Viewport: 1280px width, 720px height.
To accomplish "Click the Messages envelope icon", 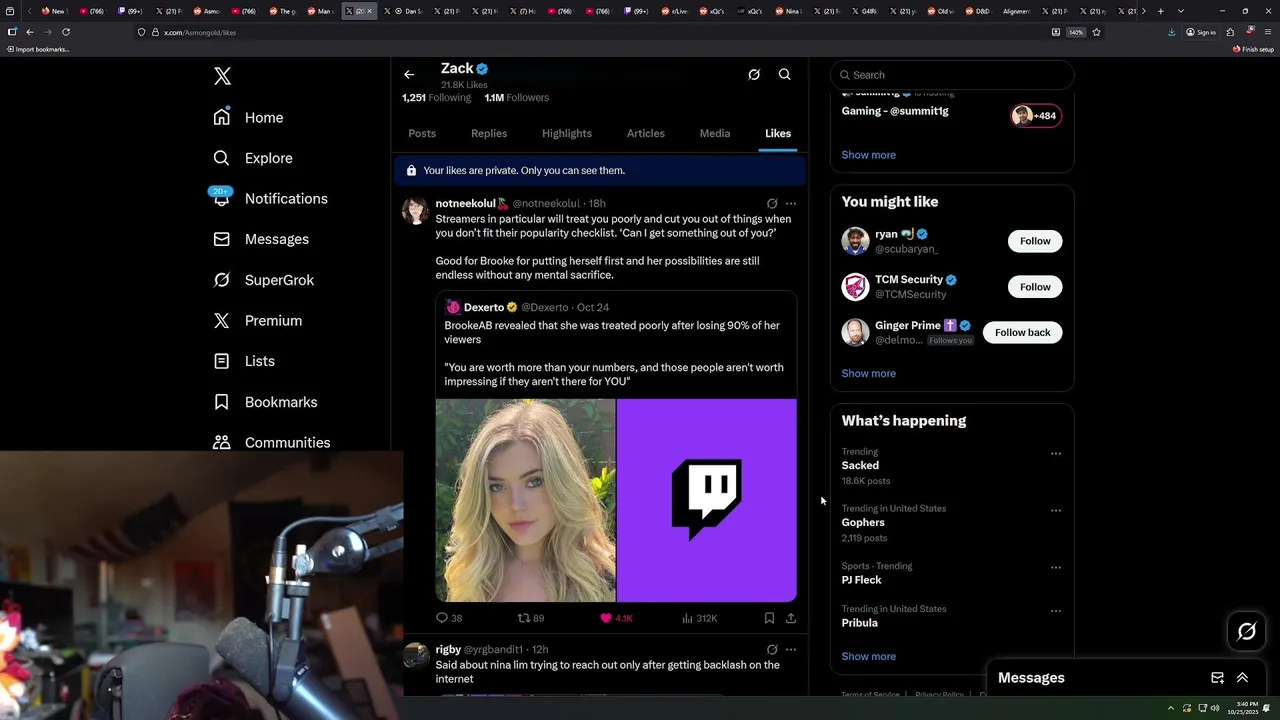I will 222,239.
